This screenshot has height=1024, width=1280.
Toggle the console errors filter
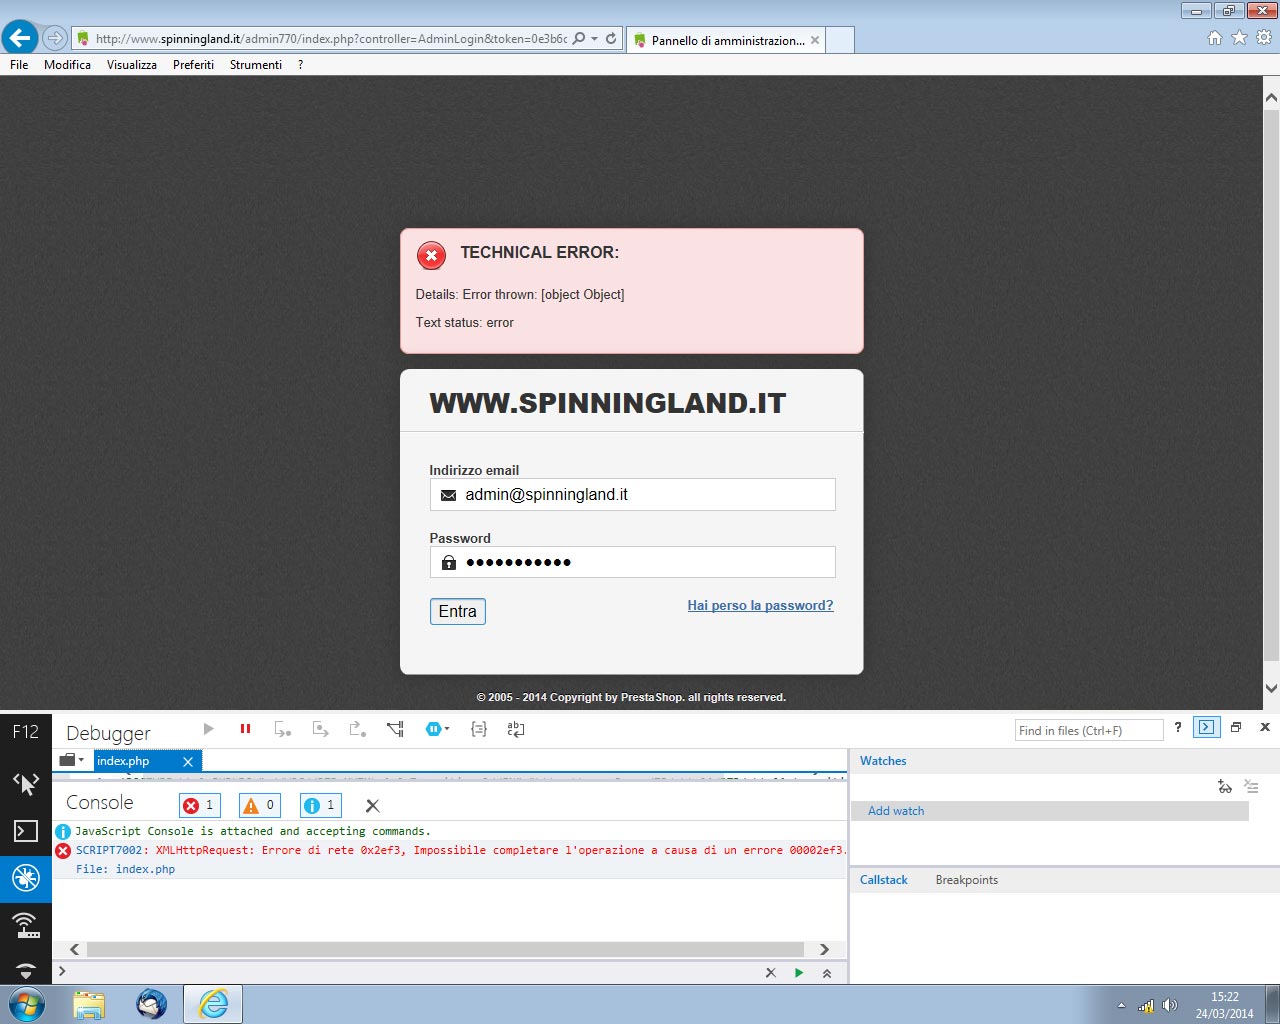coord(200,805)
